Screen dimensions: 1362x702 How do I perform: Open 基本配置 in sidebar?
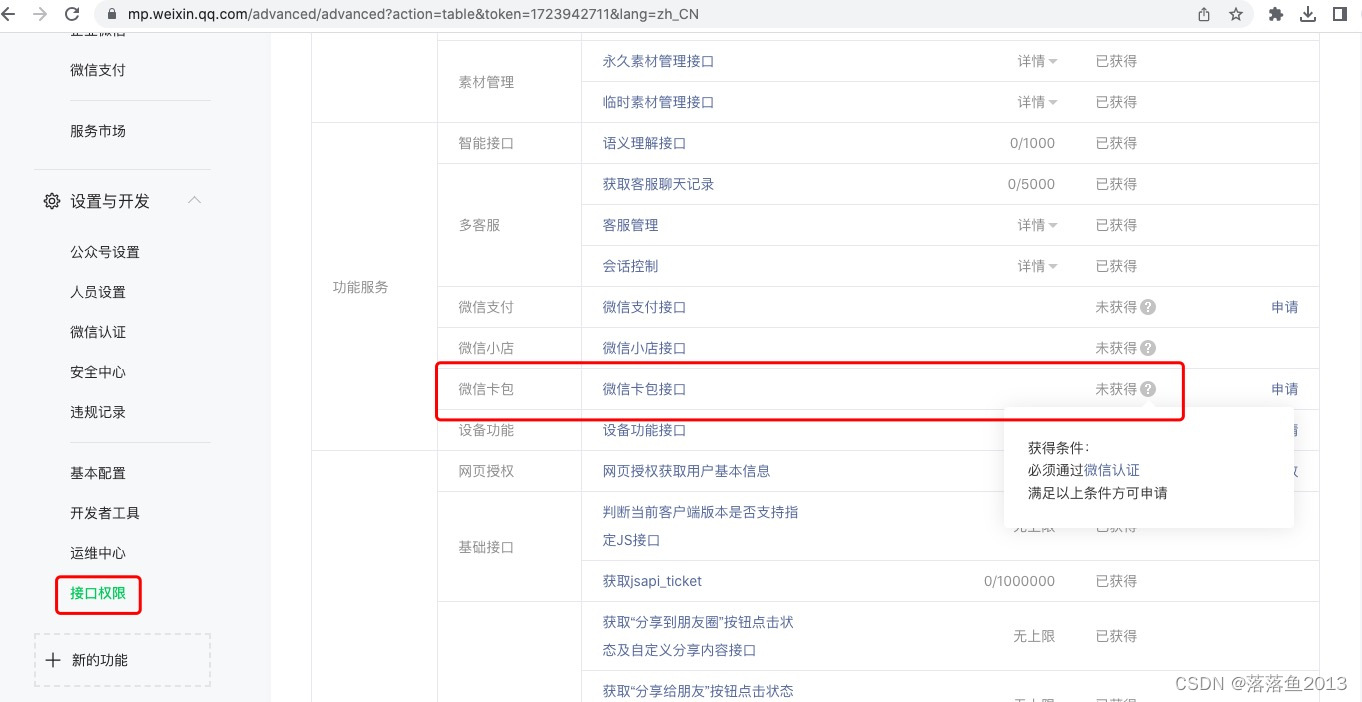tap(98, 473)
